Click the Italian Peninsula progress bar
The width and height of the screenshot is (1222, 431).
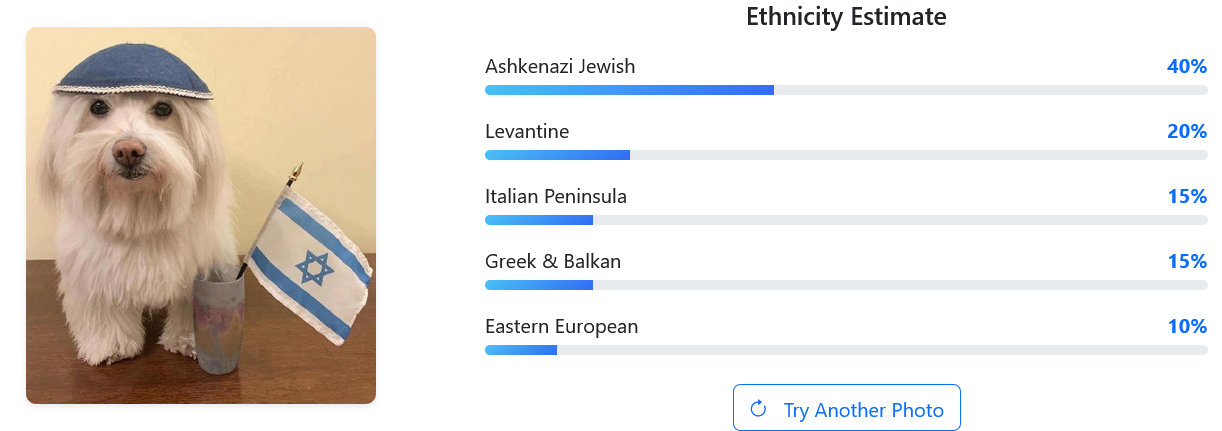tap(846, 220)
